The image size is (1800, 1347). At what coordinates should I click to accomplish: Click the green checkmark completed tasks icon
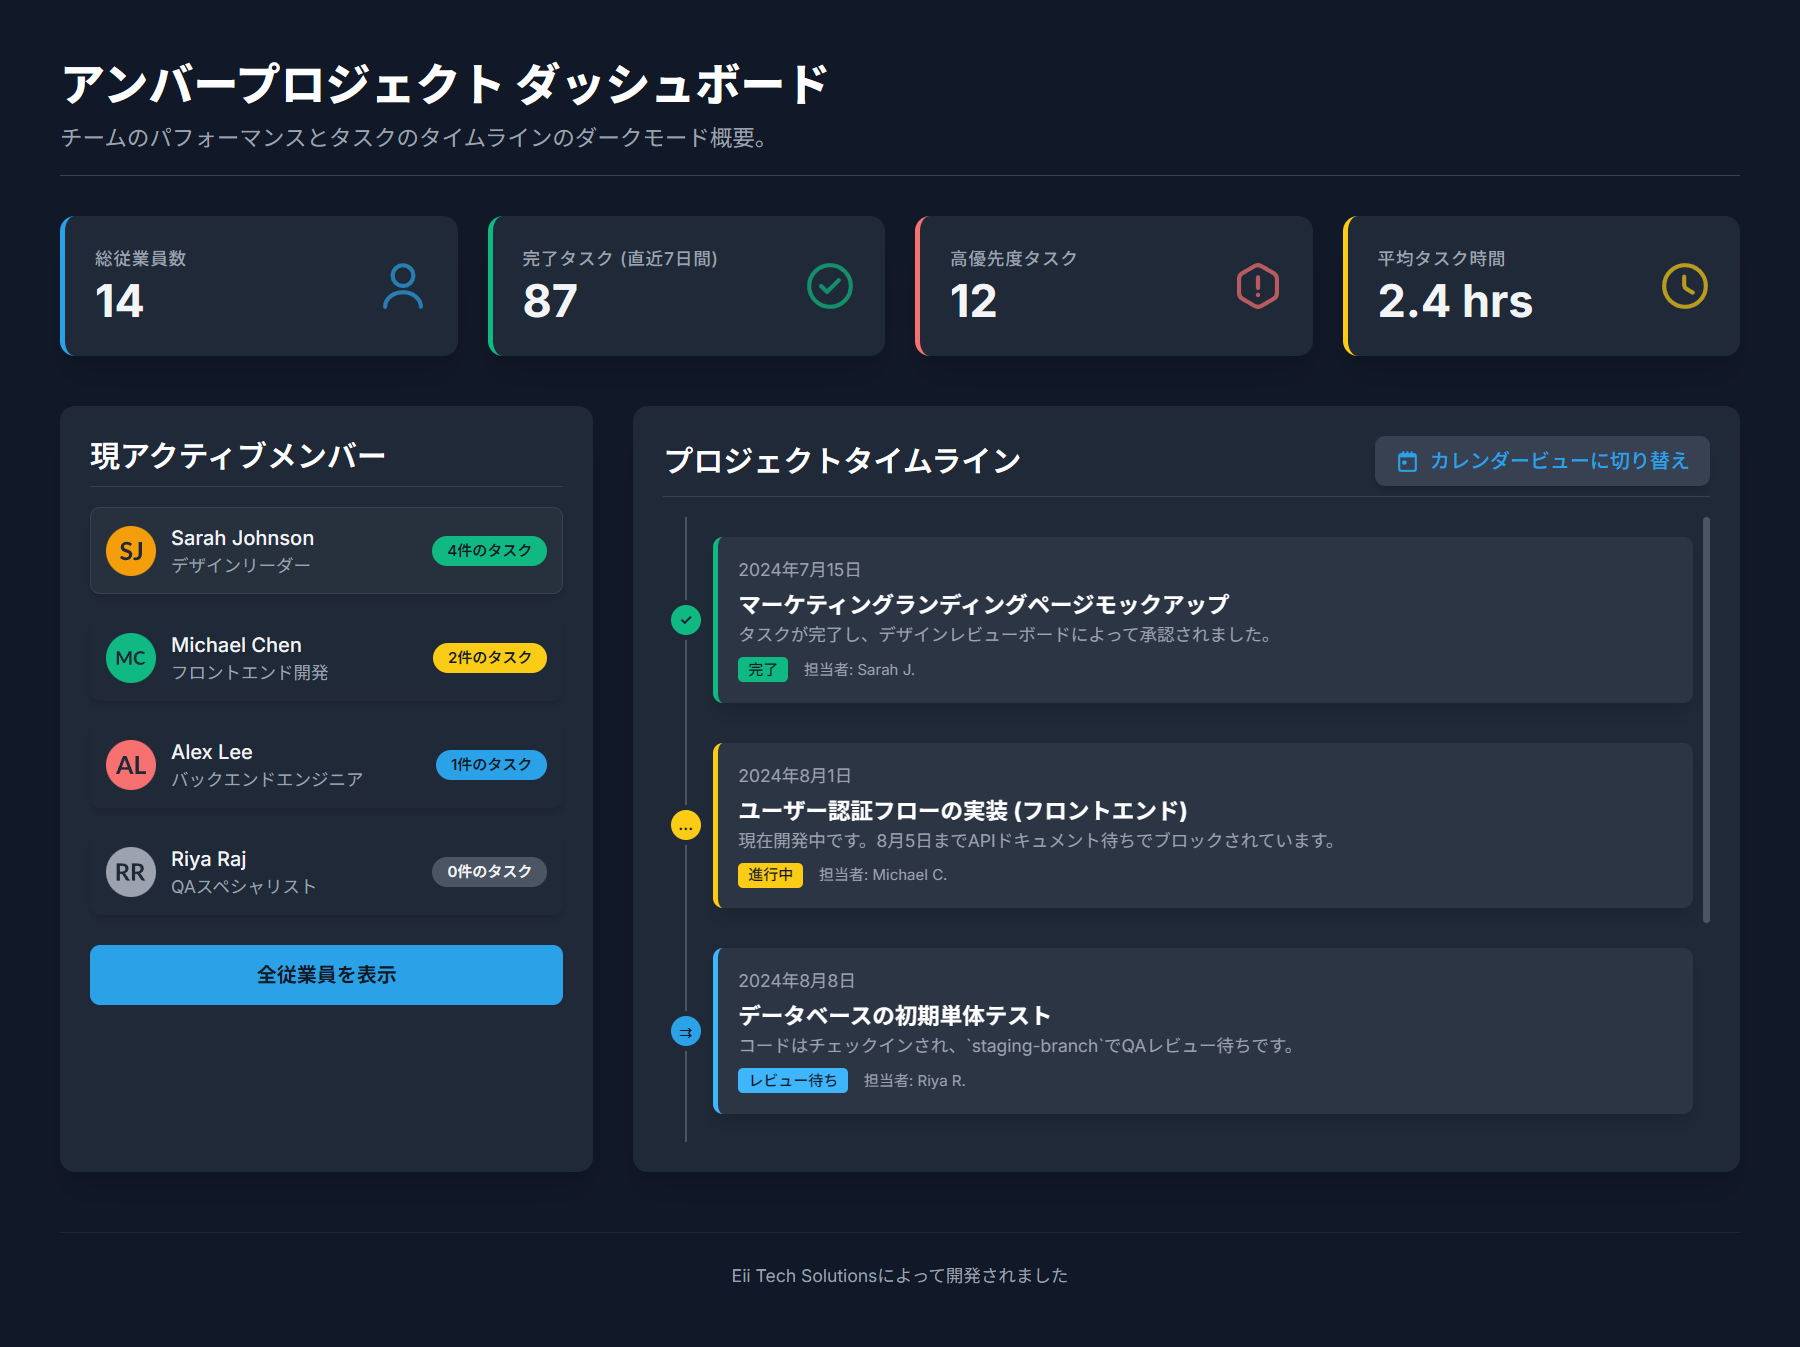coord(829,287)
